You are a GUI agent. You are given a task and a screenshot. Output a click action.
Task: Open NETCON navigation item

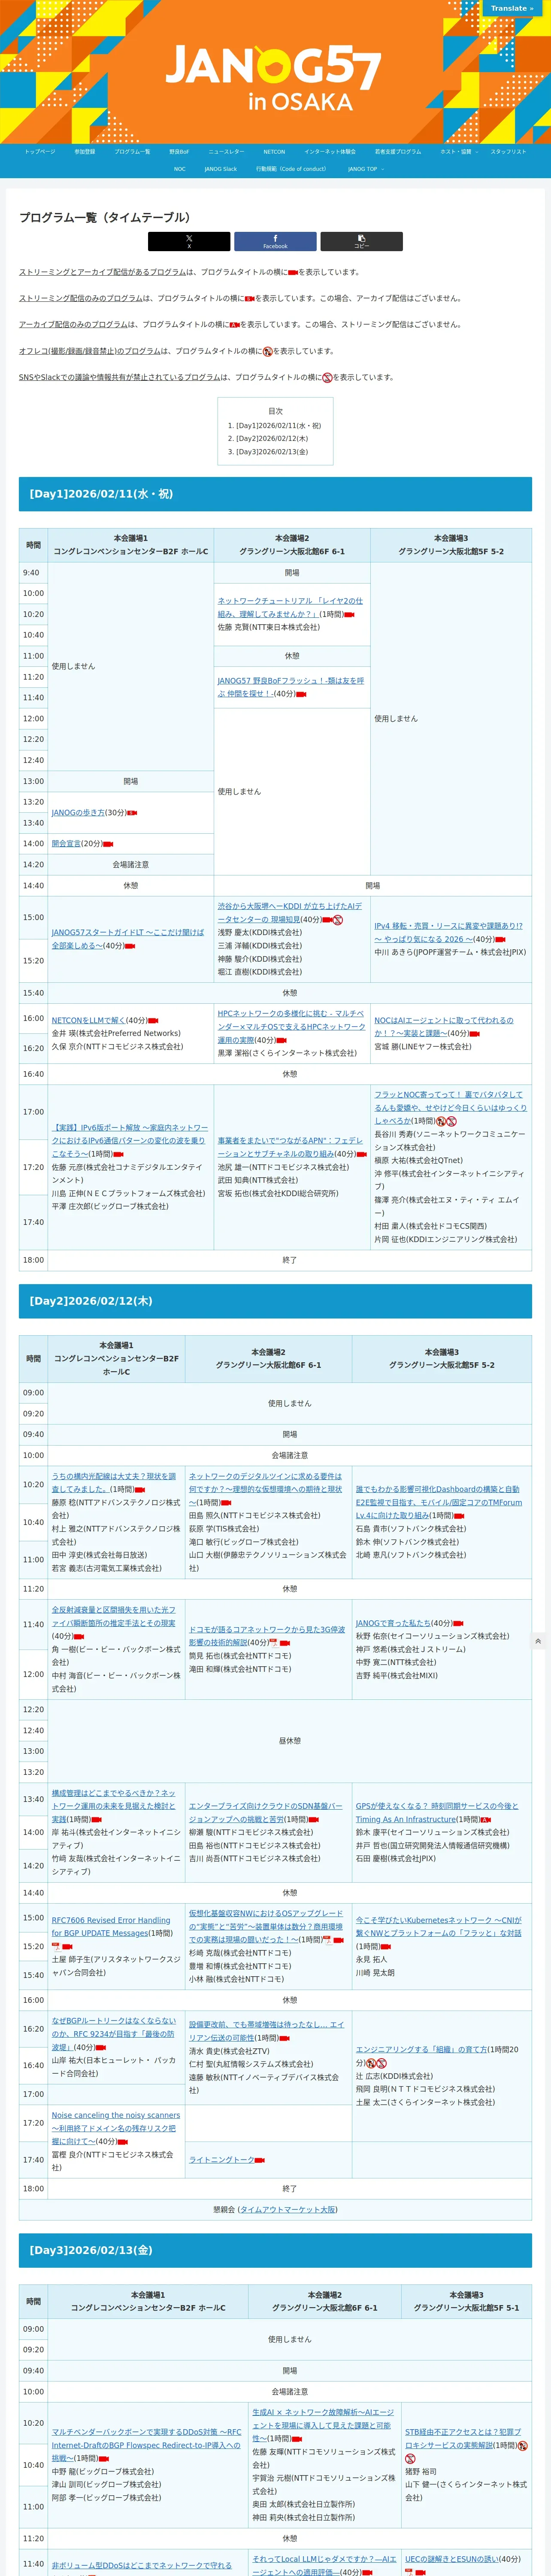274,152
